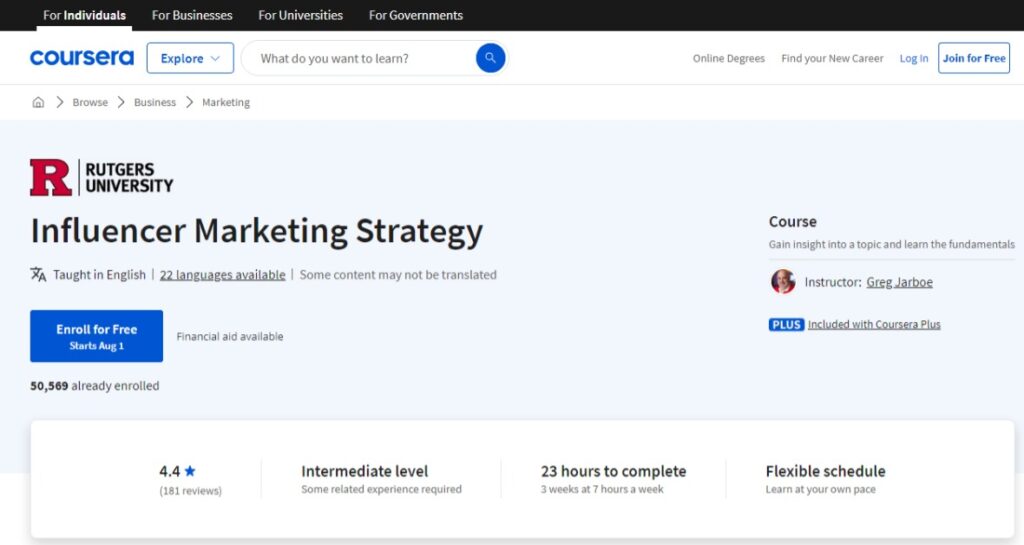This screenshot has width=1024, height=545.
Task: Click the translation language icon
Action: tap(39, 274)
